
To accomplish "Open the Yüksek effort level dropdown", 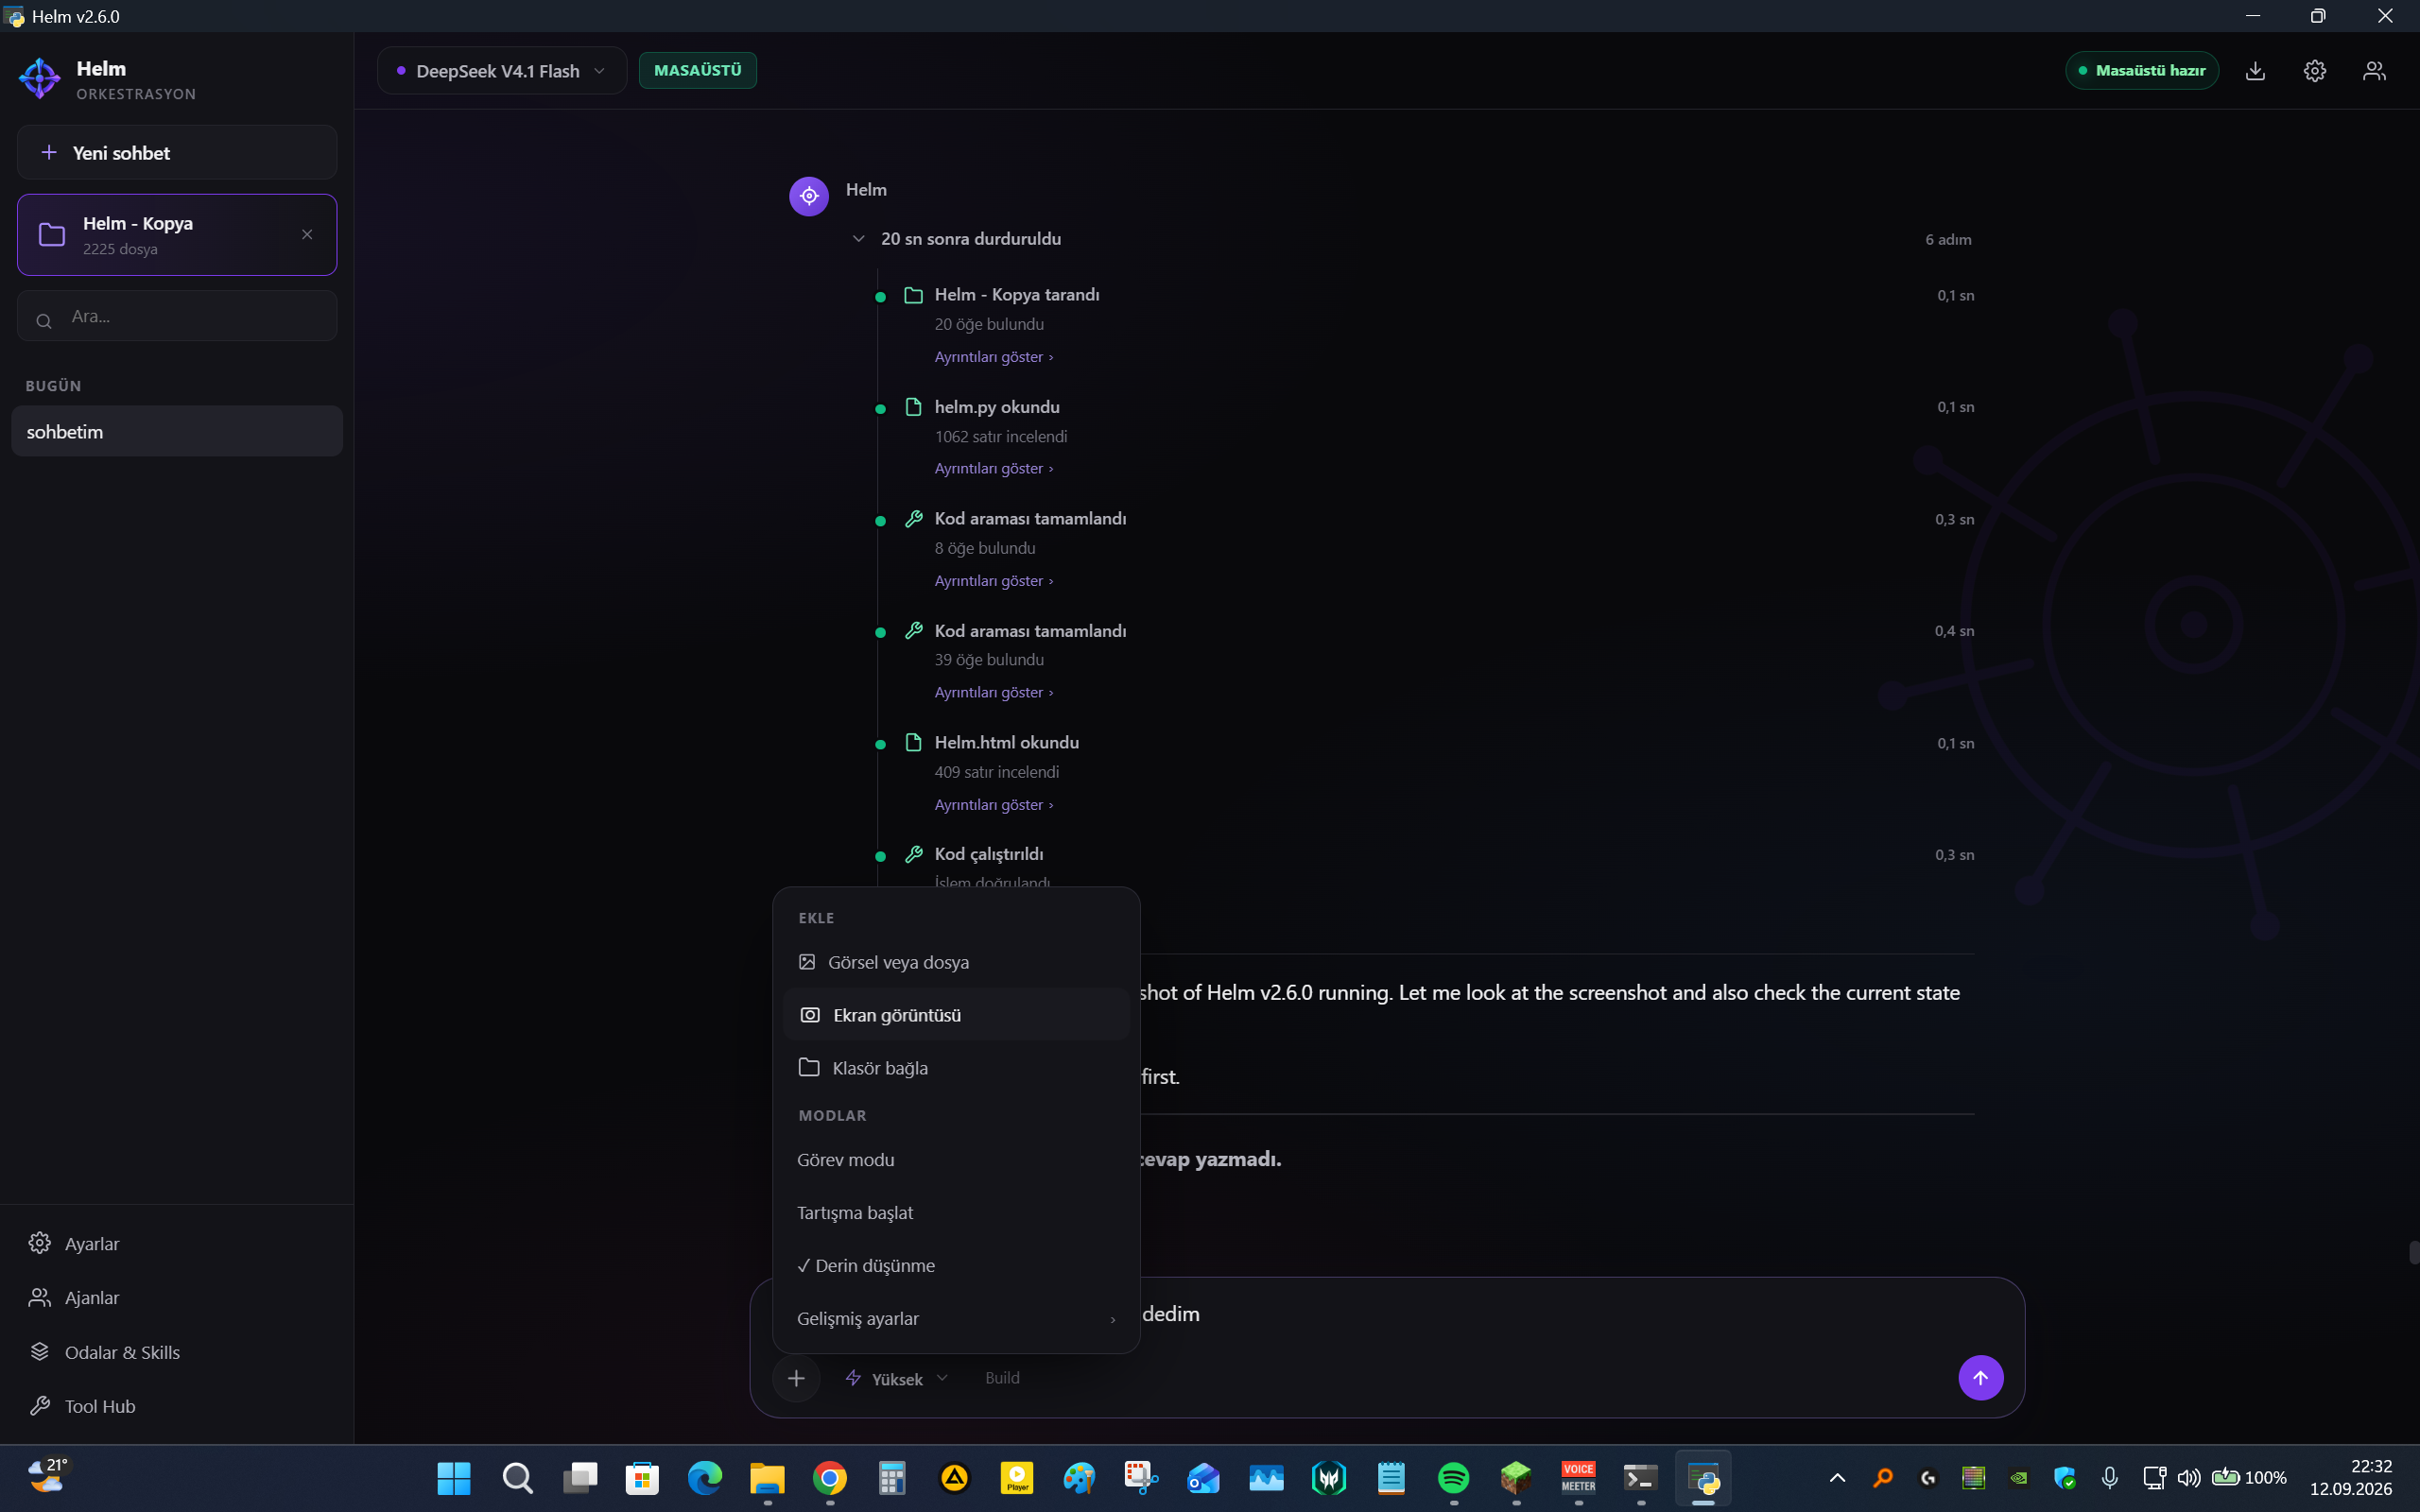I will [x=897, y=1379].
